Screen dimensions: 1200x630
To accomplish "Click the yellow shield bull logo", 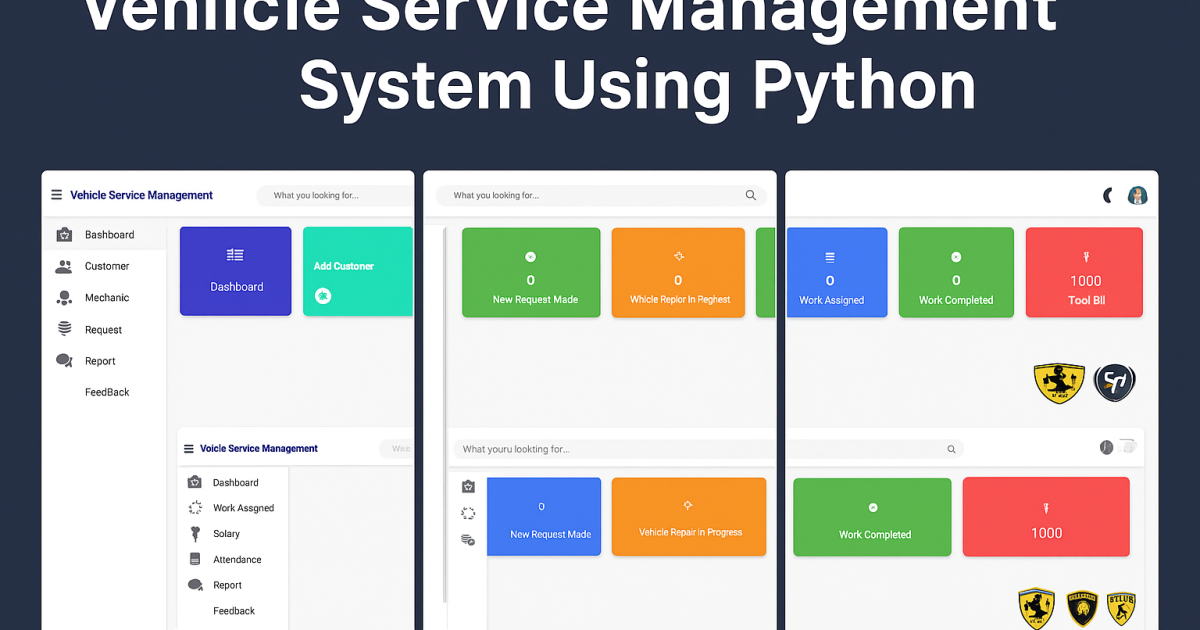I will click(x=1059, y=383).
